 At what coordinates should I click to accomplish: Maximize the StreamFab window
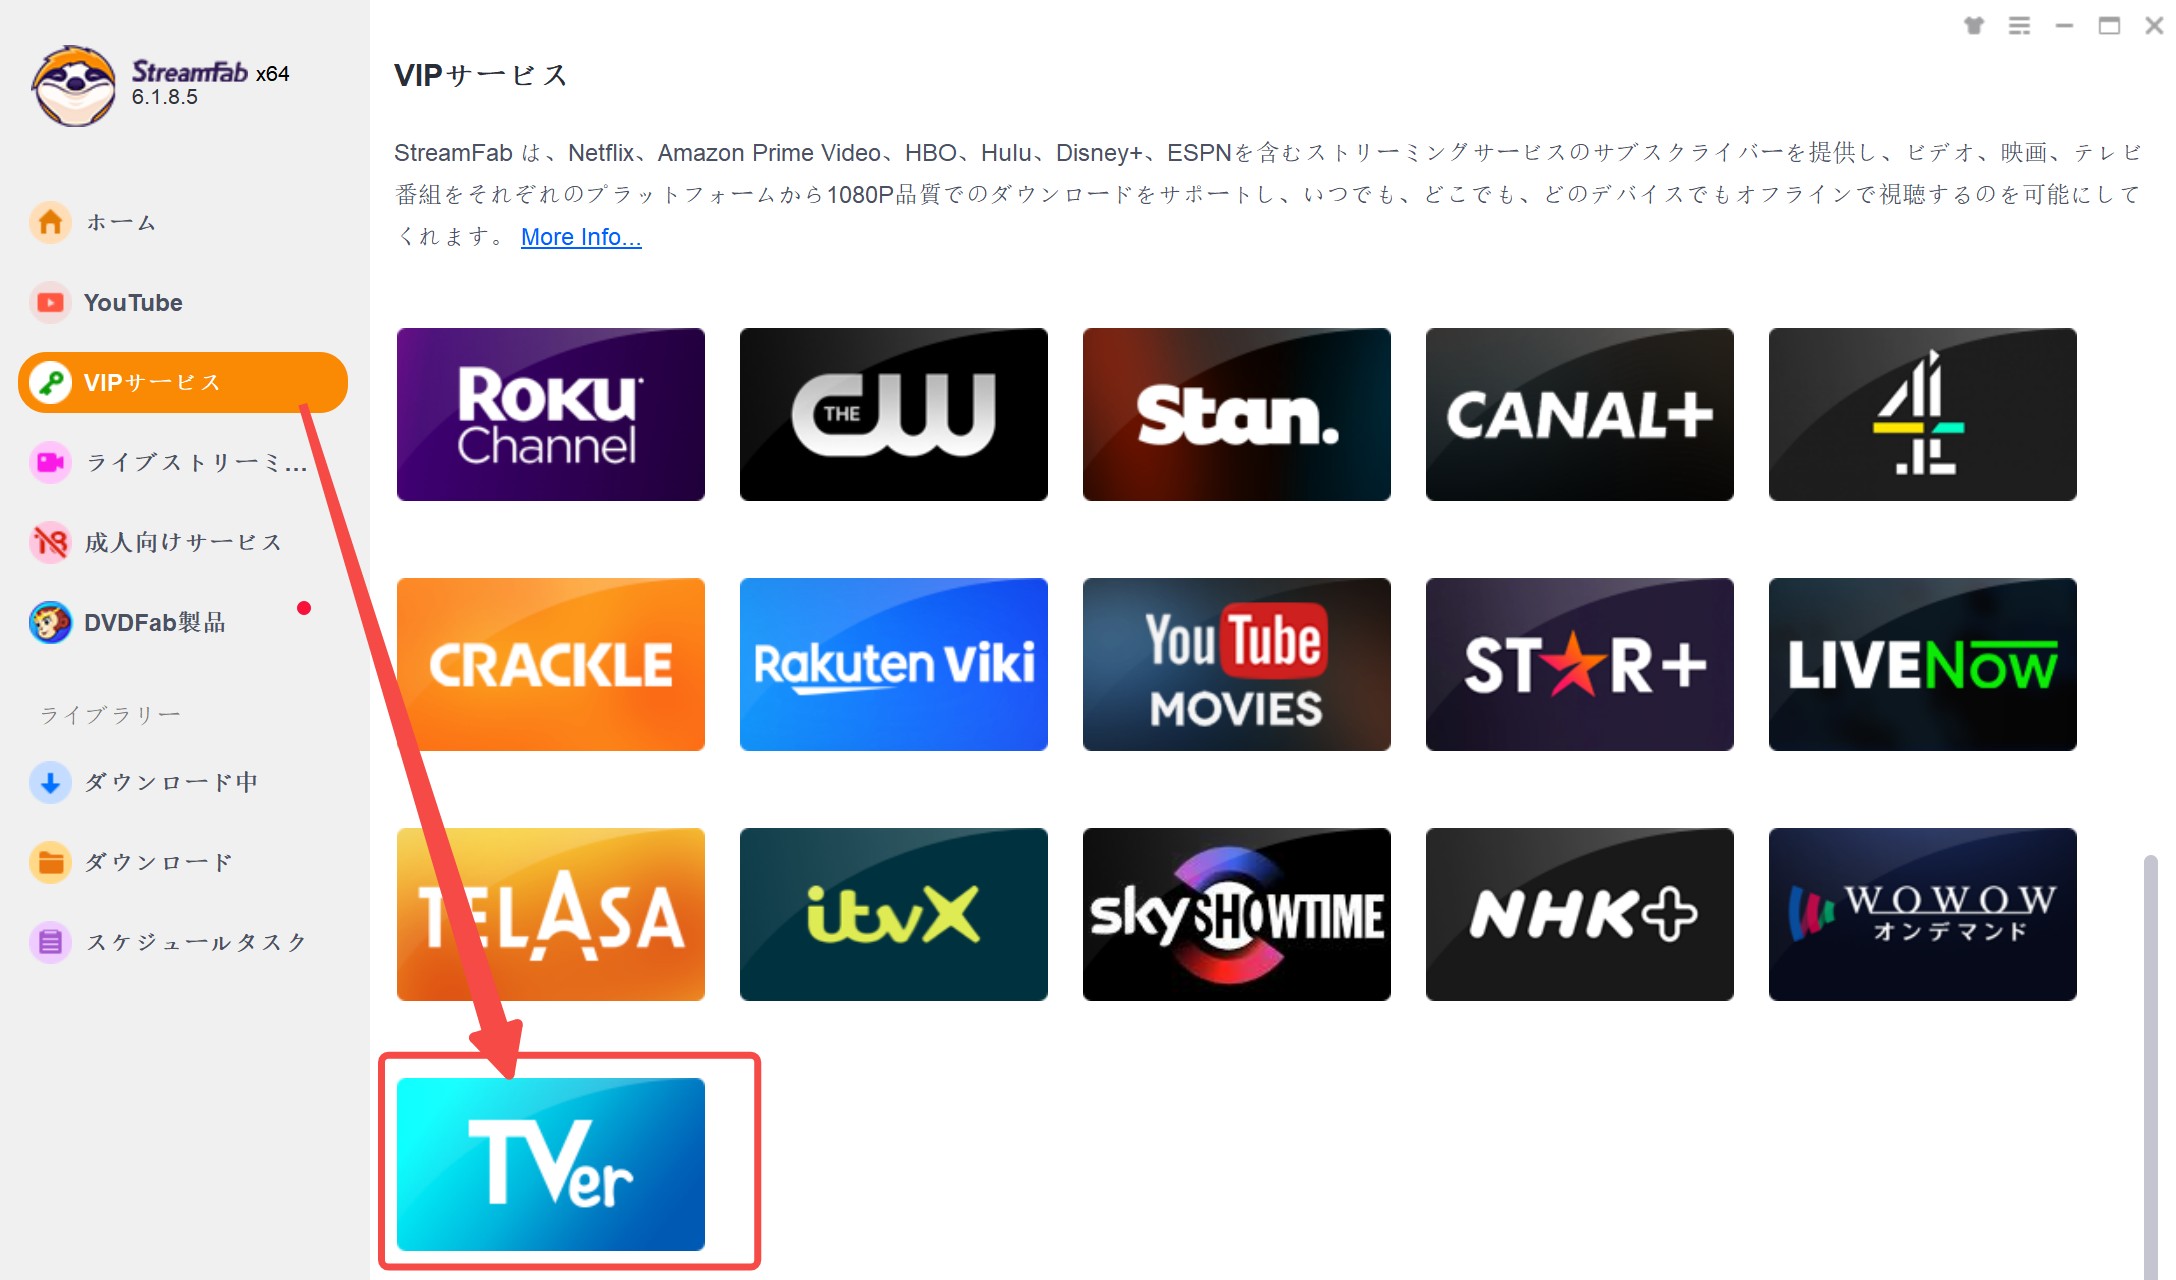click(2109, 26)
